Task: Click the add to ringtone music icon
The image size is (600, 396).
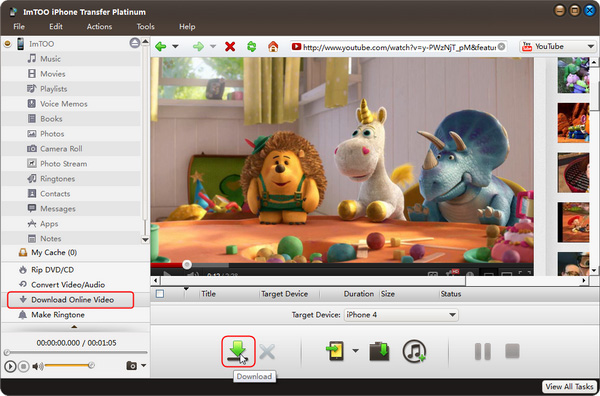Action: [x=414, y=351]
